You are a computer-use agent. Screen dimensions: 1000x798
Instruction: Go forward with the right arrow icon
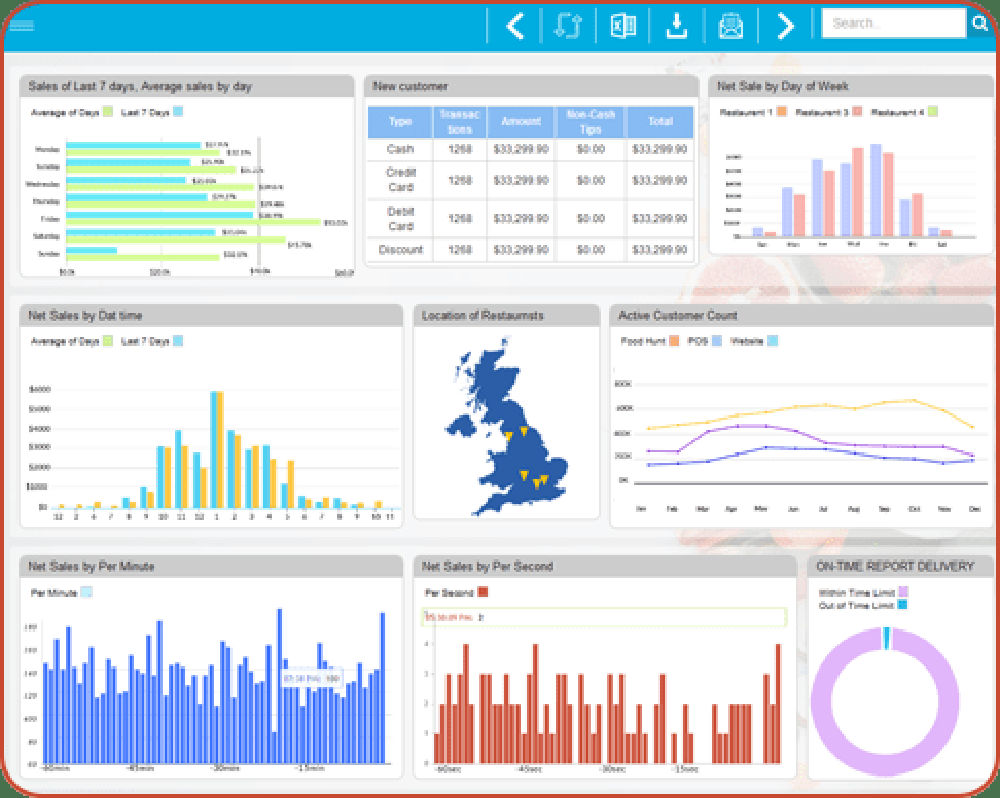(786, 26)
